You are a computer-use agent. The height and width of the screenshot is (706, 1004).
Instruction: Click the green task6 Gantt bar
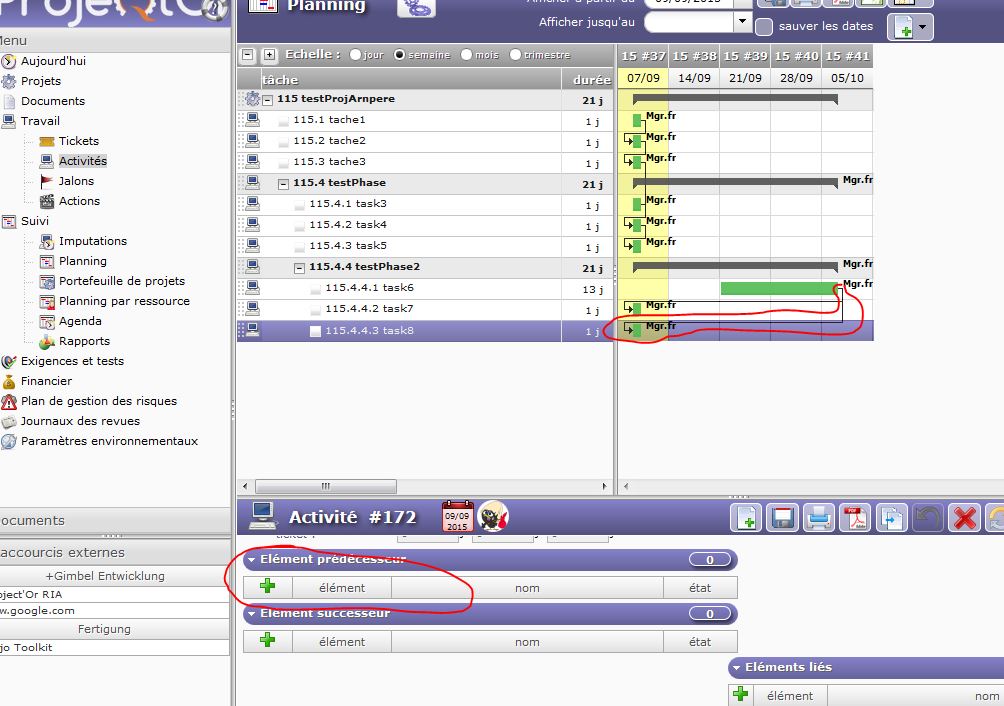click(x=778, y=288)
